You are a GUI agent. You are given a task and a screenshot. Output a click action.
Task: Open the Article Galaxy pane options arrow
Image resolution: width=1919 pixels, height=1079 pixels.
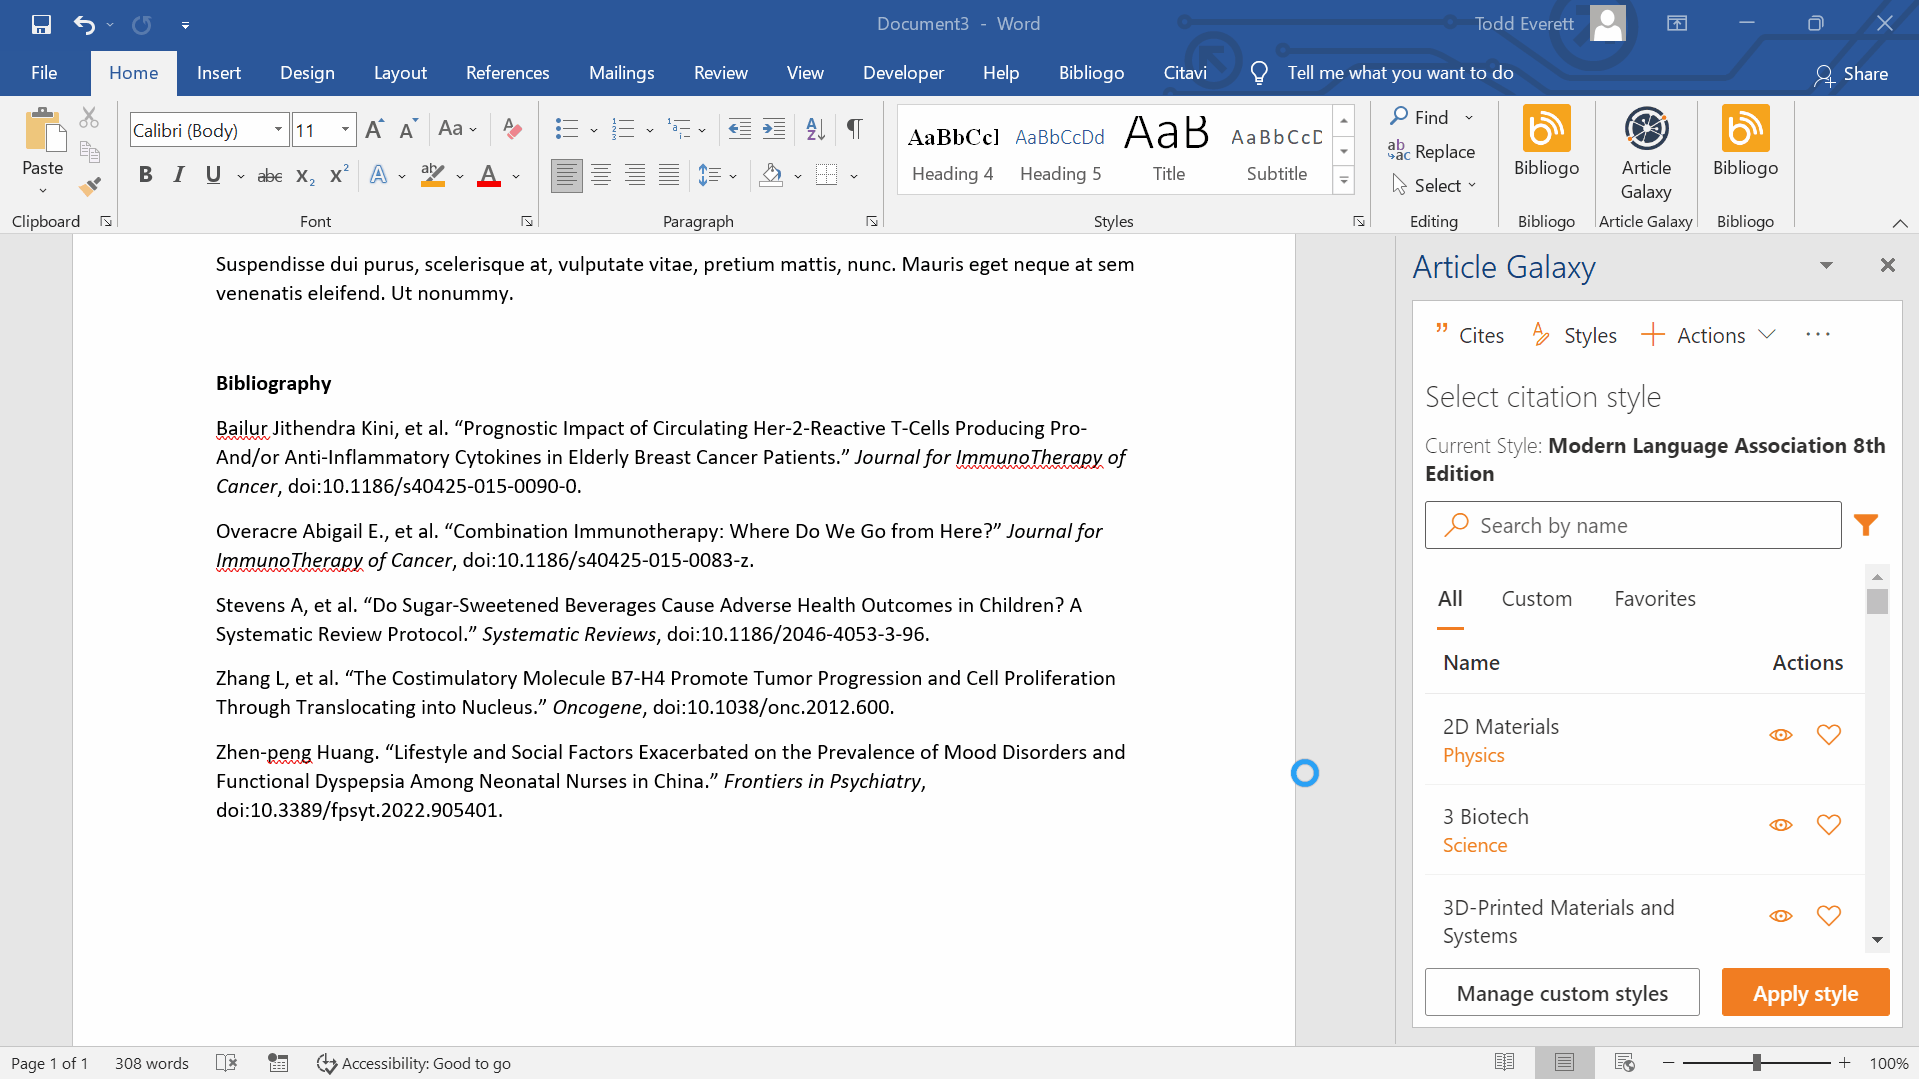pos(1826,265)
